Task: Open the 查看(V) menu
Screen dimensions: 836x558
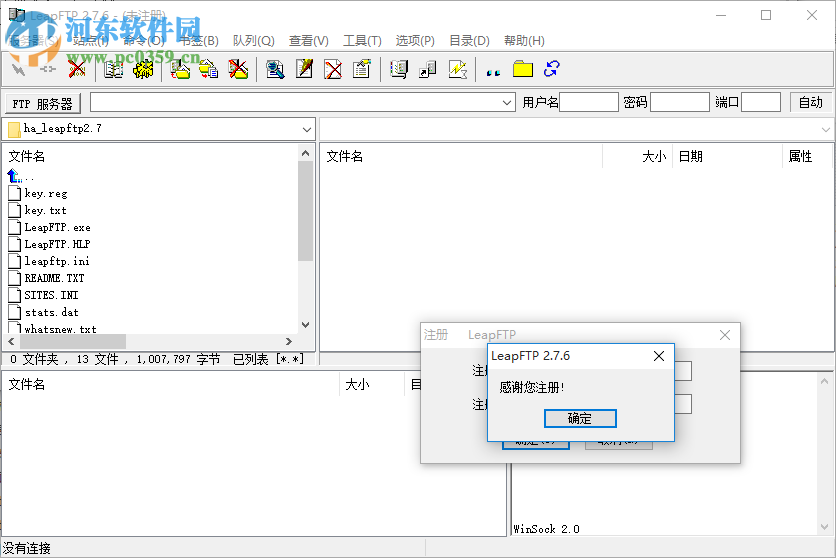Action: tap(309, 41)
